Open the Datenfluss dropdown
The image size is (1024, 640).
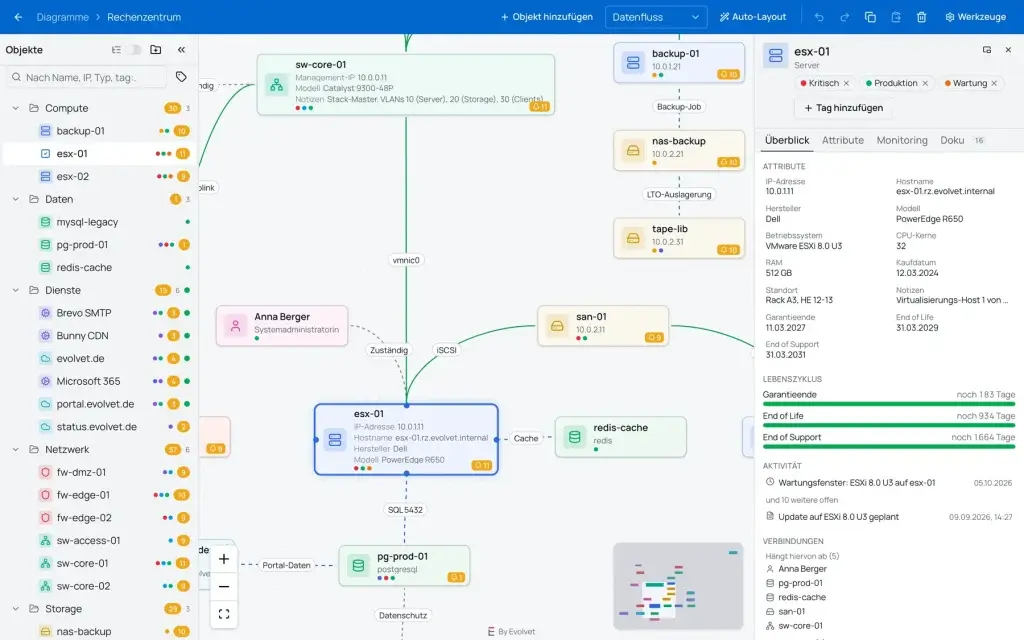[x=656, y=17]
